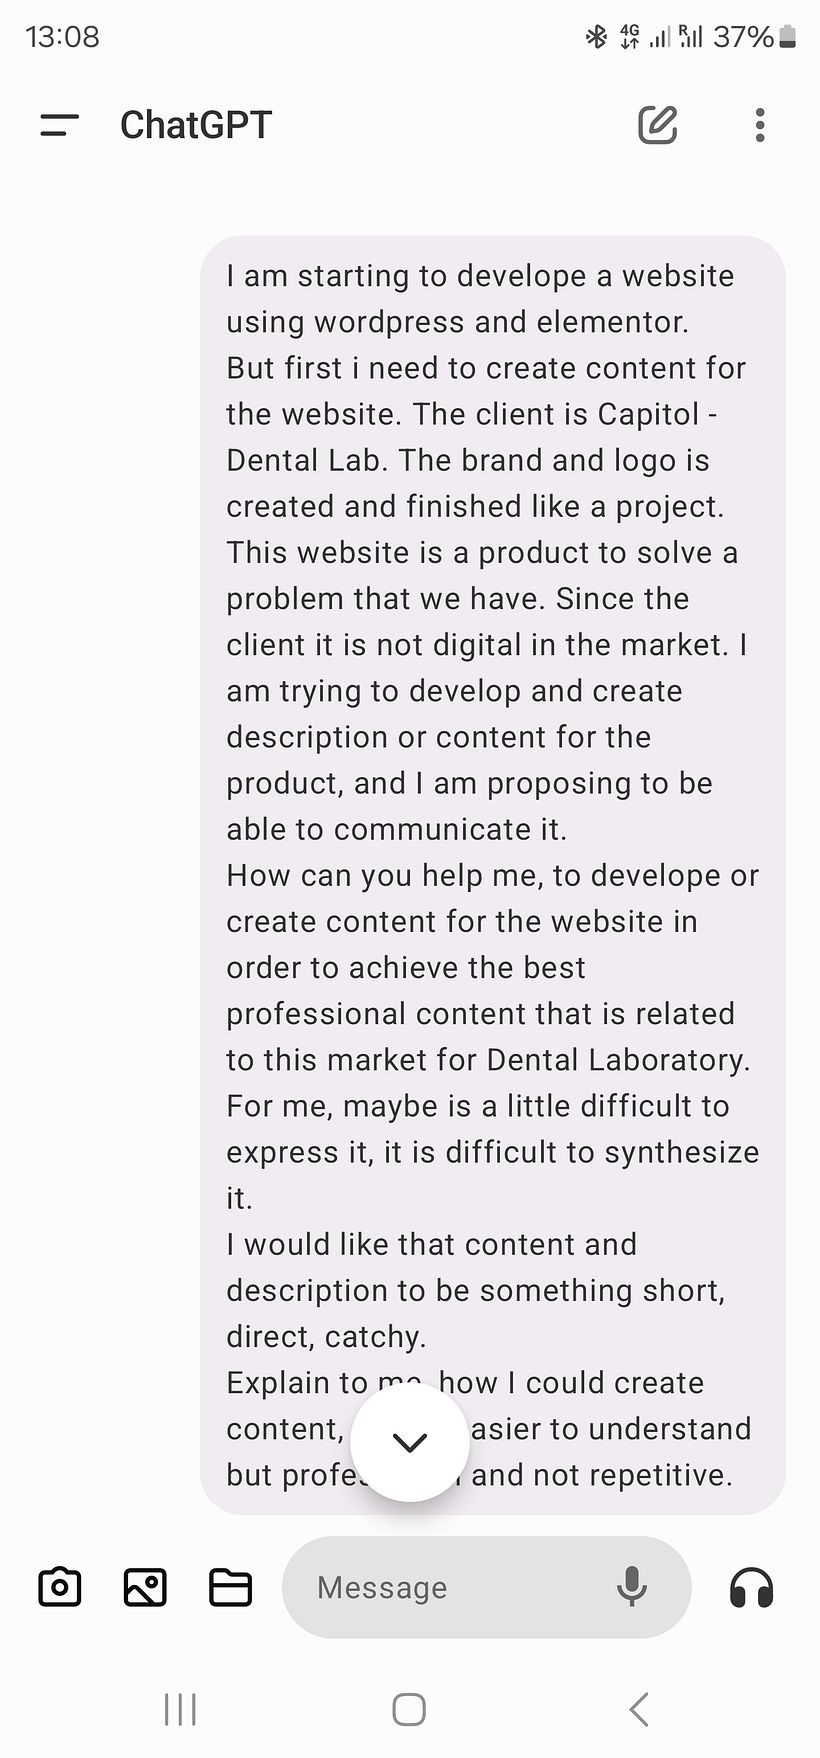
Task: Attach an image from the gallery
Action: (145, 1587)
